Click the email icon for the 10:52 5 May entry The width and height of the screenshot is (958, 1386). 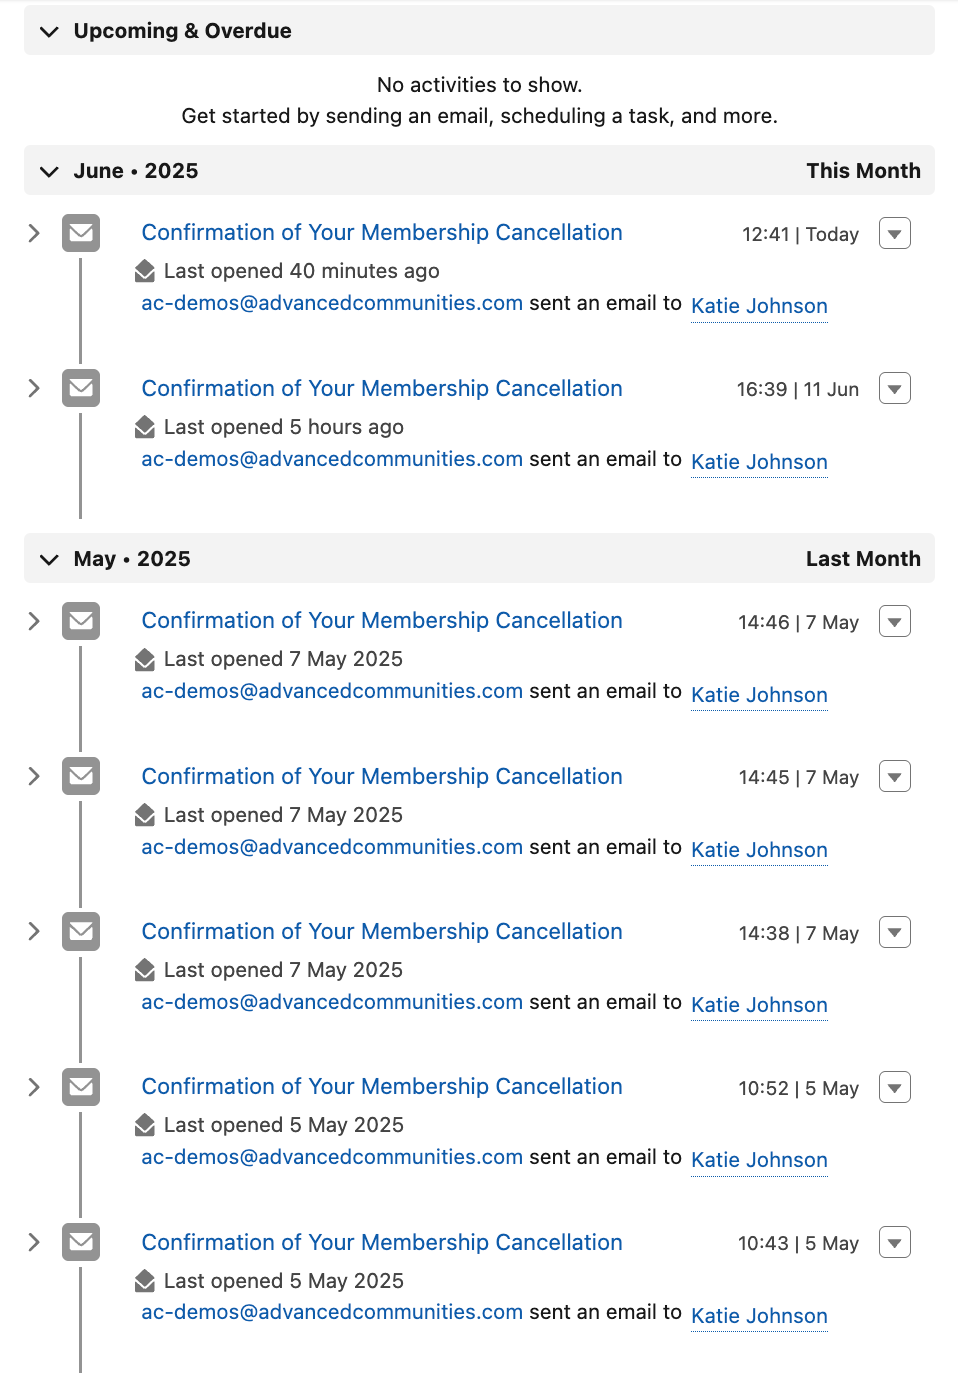point(81,1087)
